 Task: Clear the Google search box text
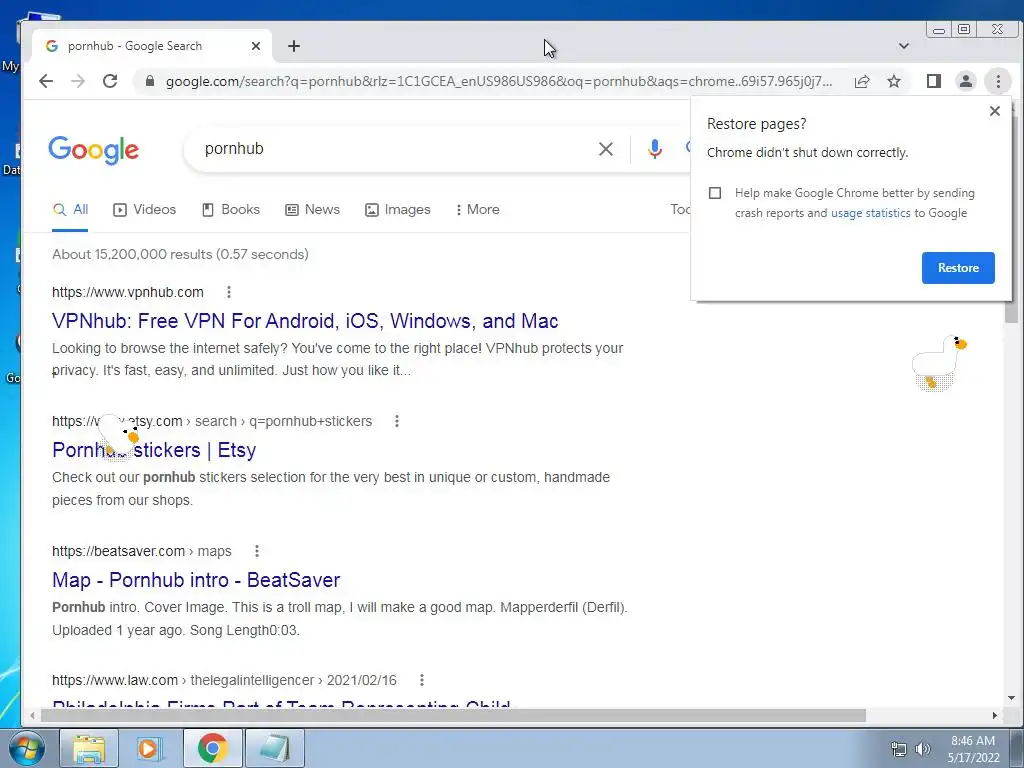[x=606, y=149]
